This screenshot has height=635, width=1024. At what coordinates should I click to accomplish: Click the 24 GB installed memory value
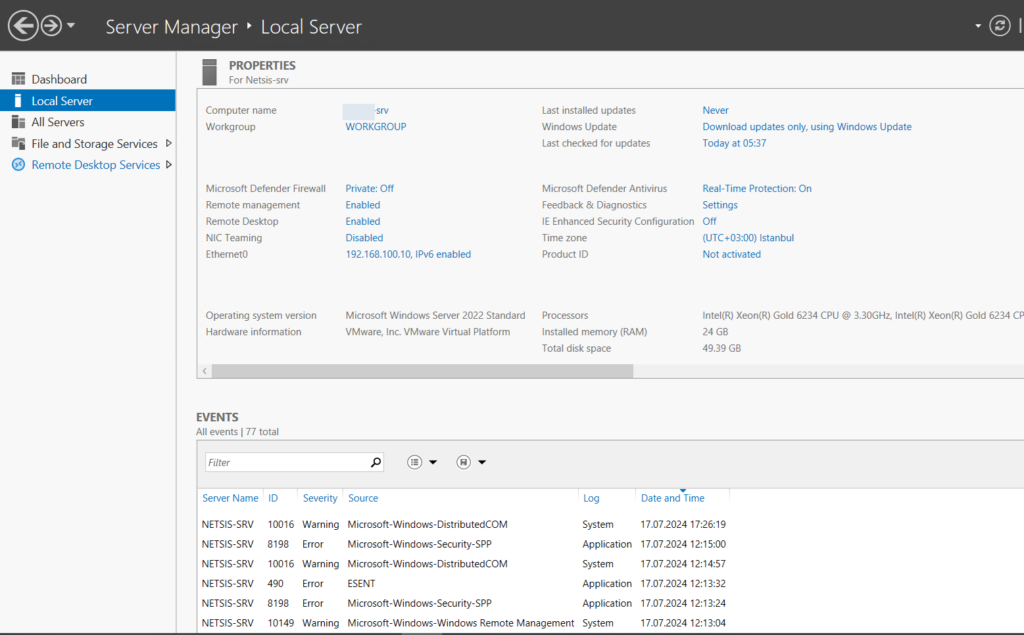point(715,332)
